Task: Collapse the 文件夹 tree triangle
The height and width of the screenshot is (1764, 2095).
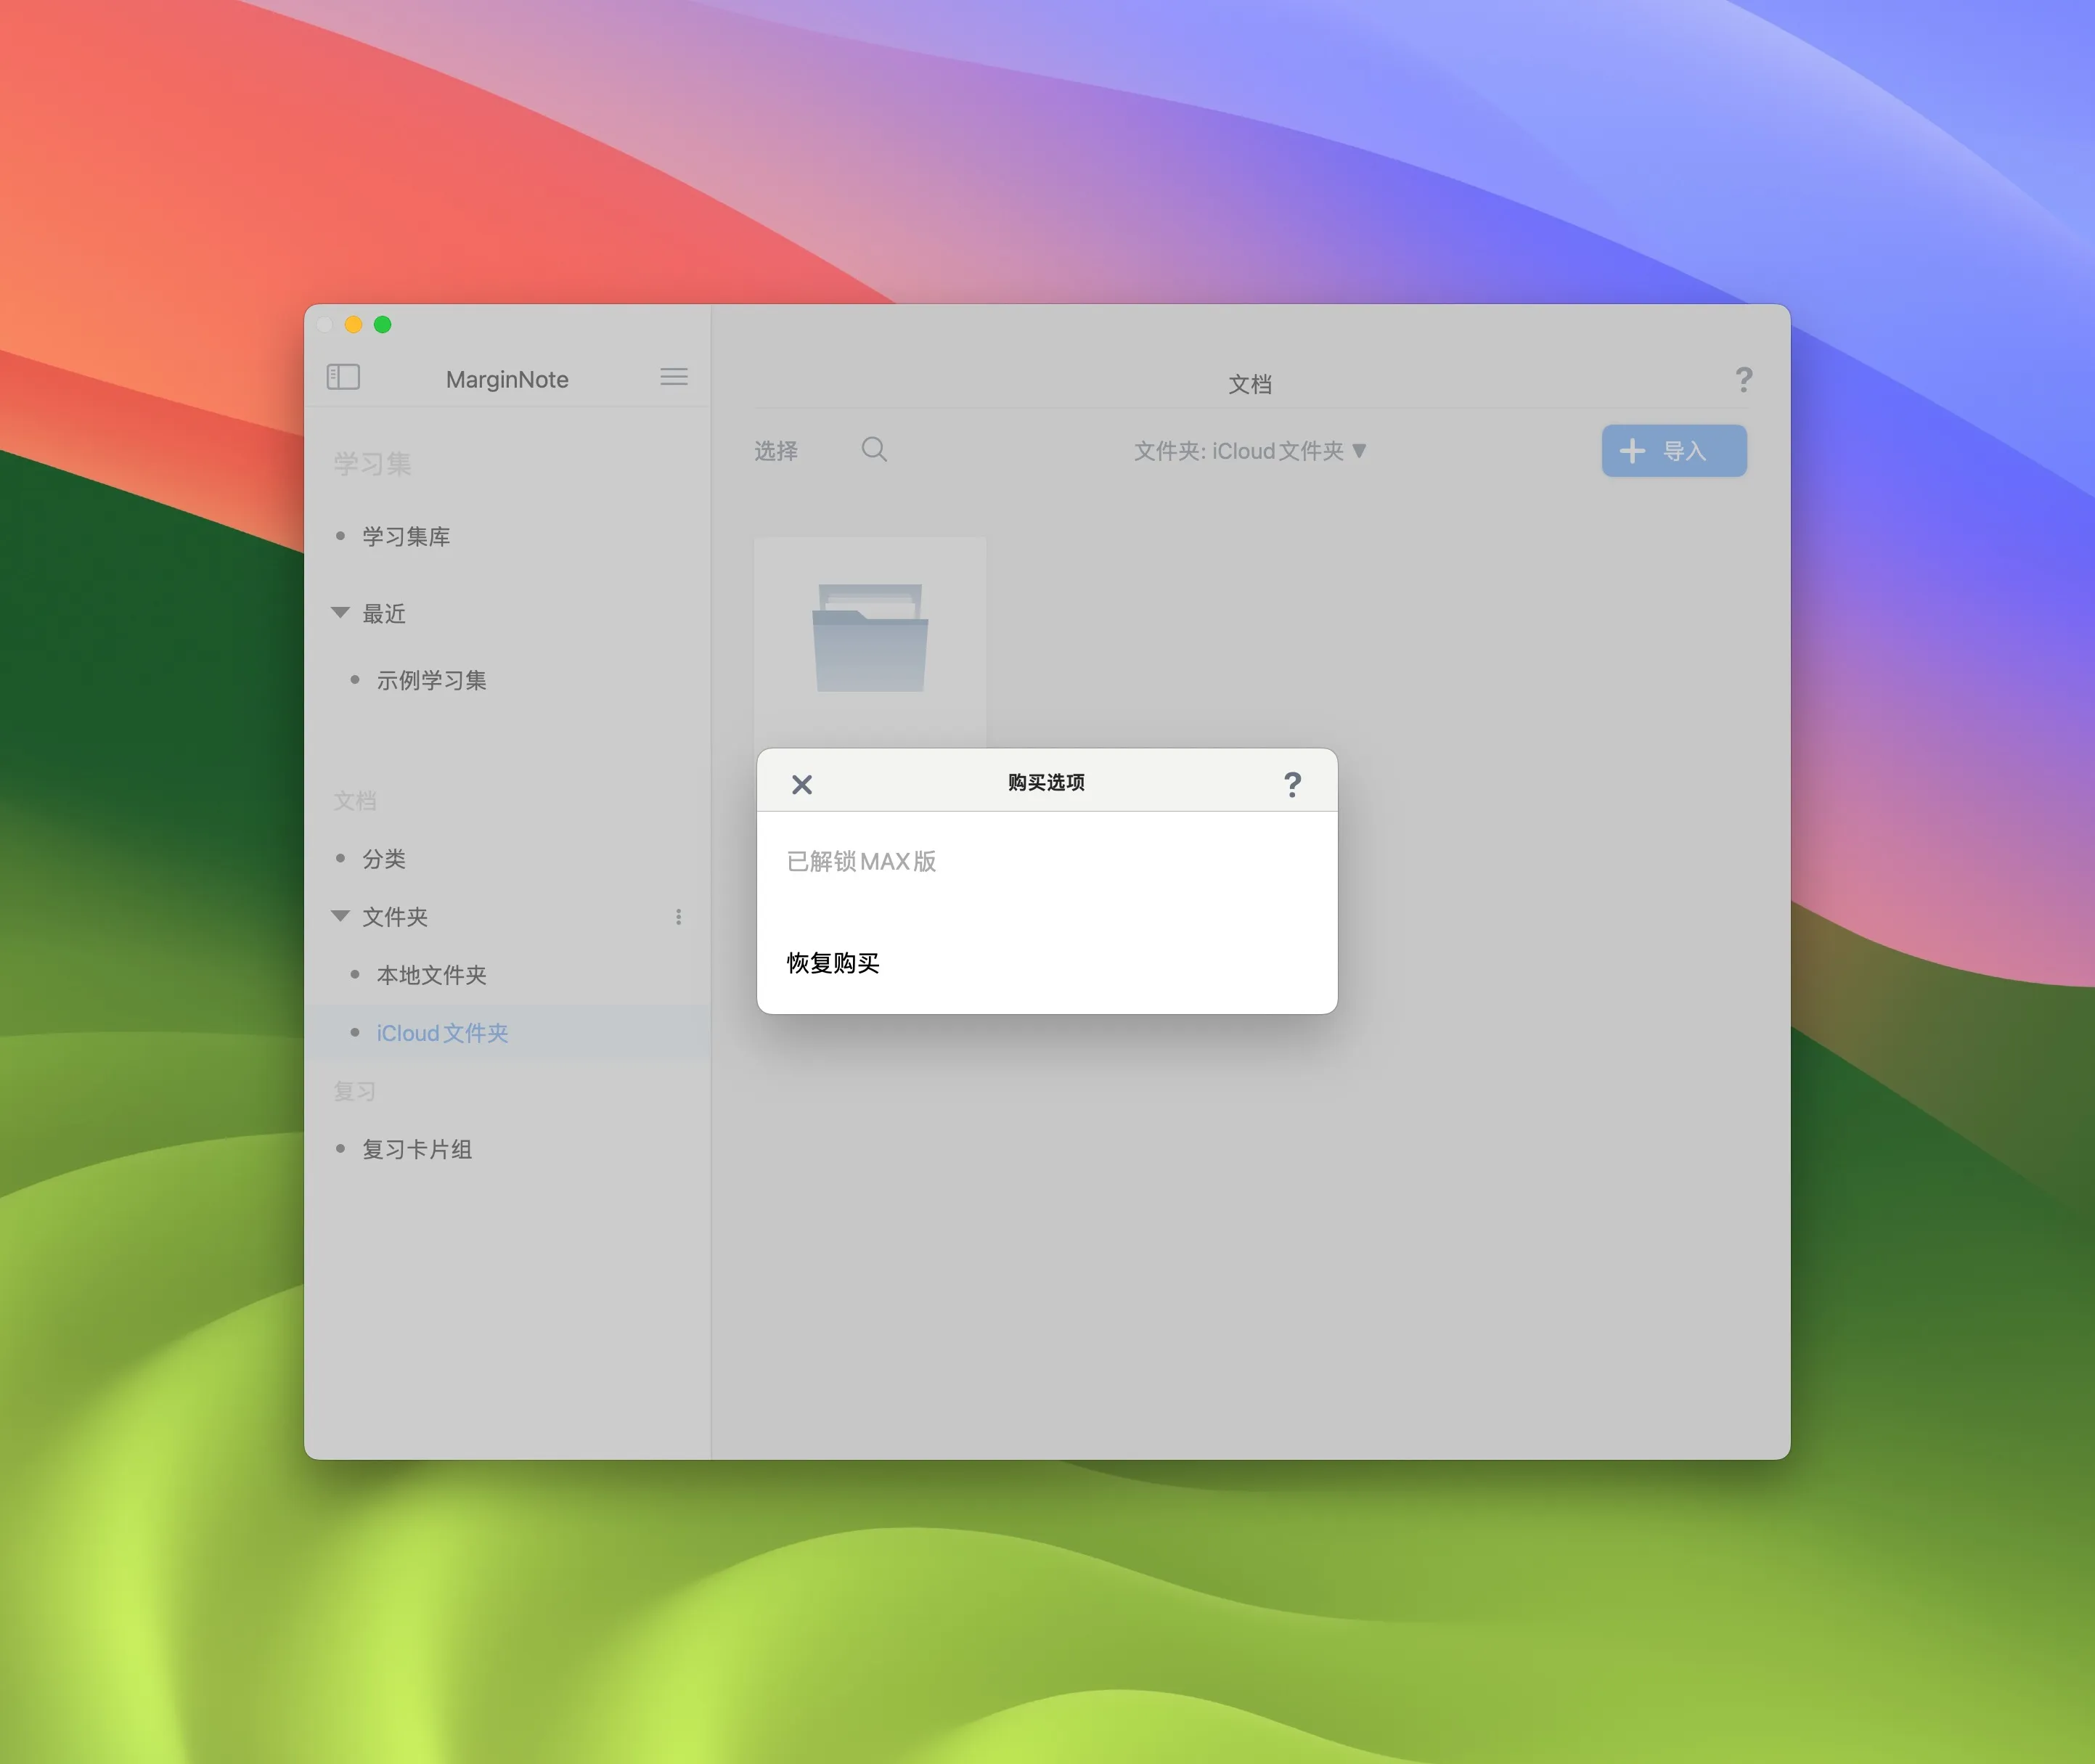Action: (340, 916)
